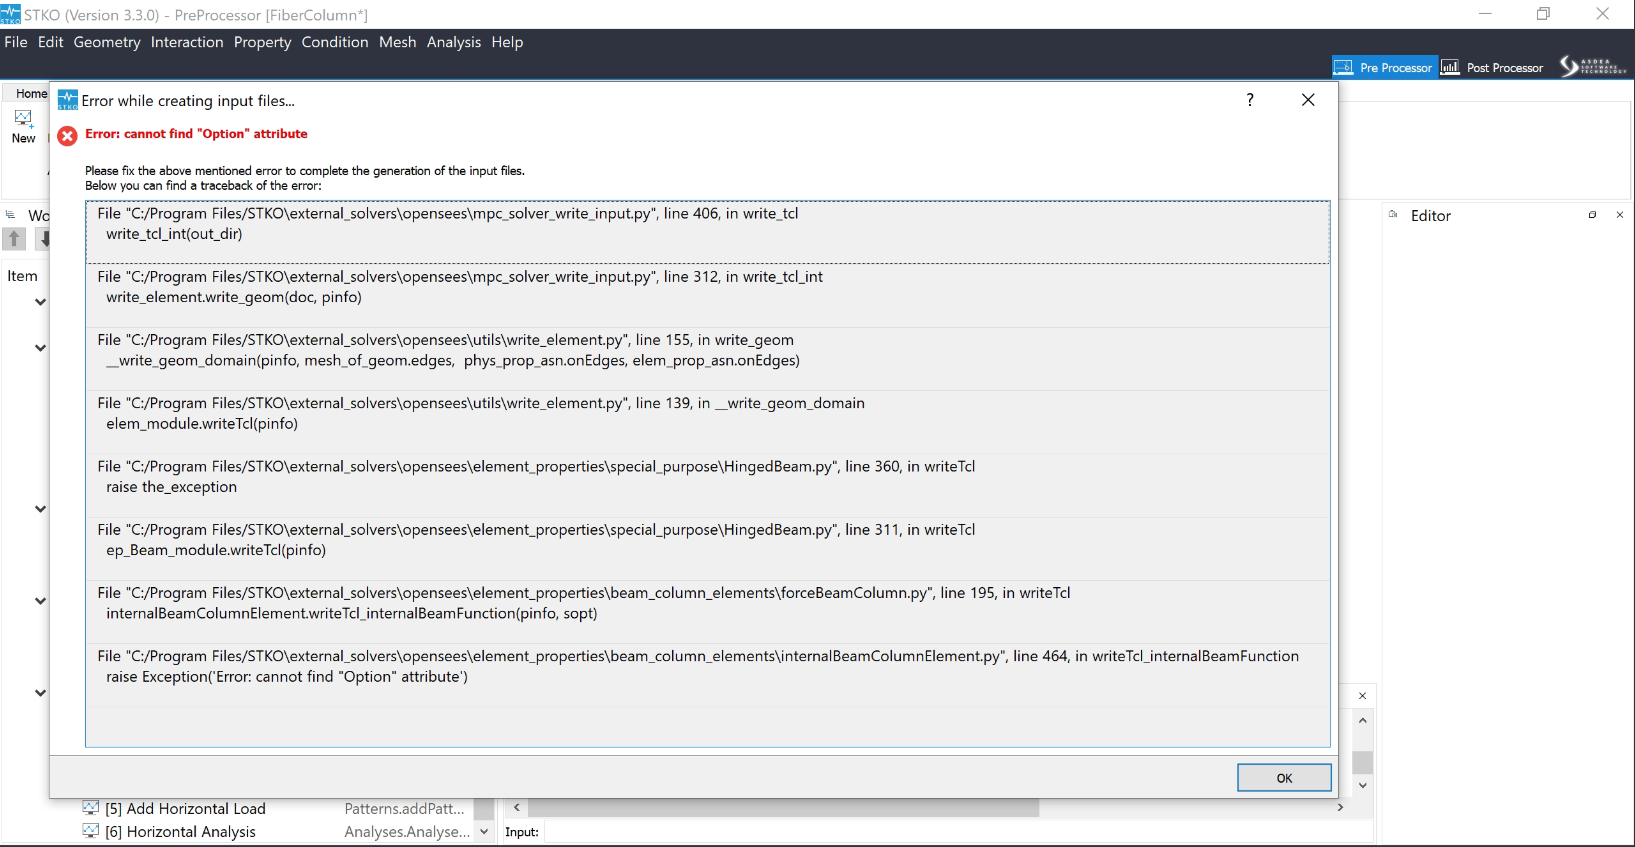The image size is (1635, 847).
Task: Click the Editor panel title
Action: [1430, 216]
